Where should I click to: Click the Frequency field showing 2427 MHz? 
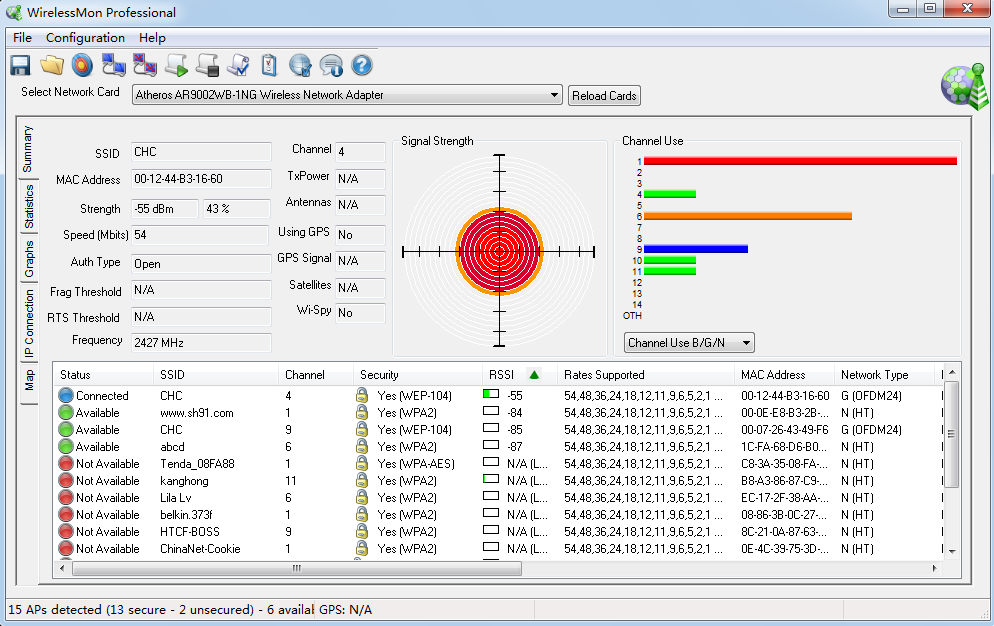point(201,342)
